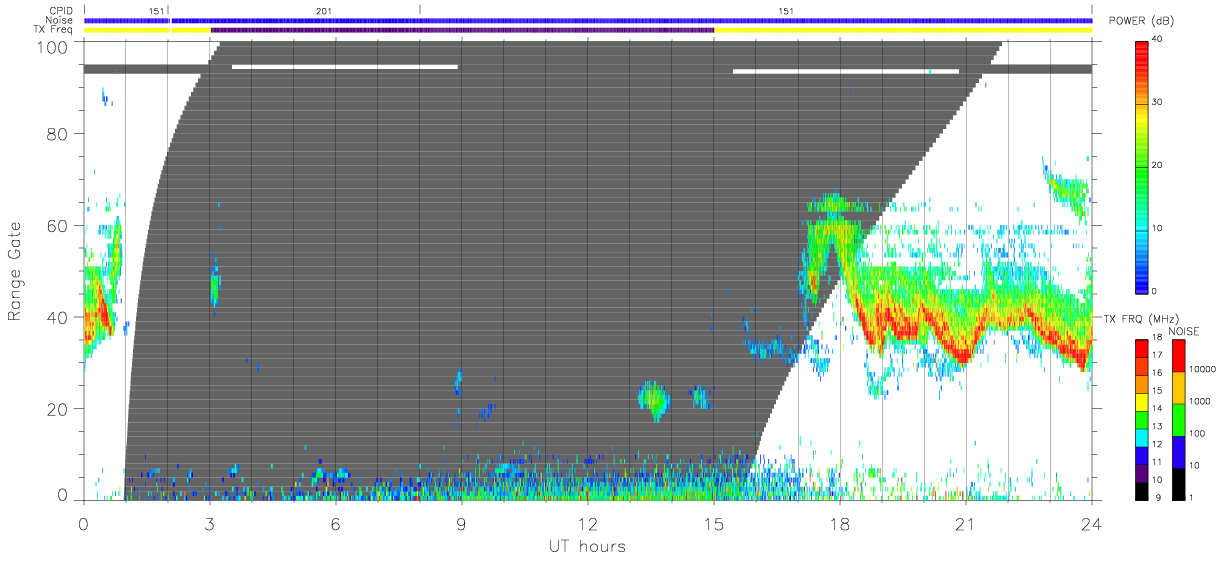Click the red swatch in NOISE legend
1228x567 pixels.
pyautogui.click(x=1178, y=355)
